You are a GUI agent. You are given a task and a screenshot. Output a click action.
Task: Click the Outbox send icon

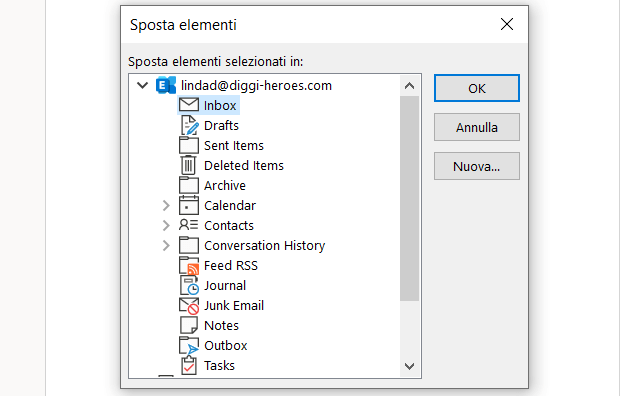[x=189, y=345]
